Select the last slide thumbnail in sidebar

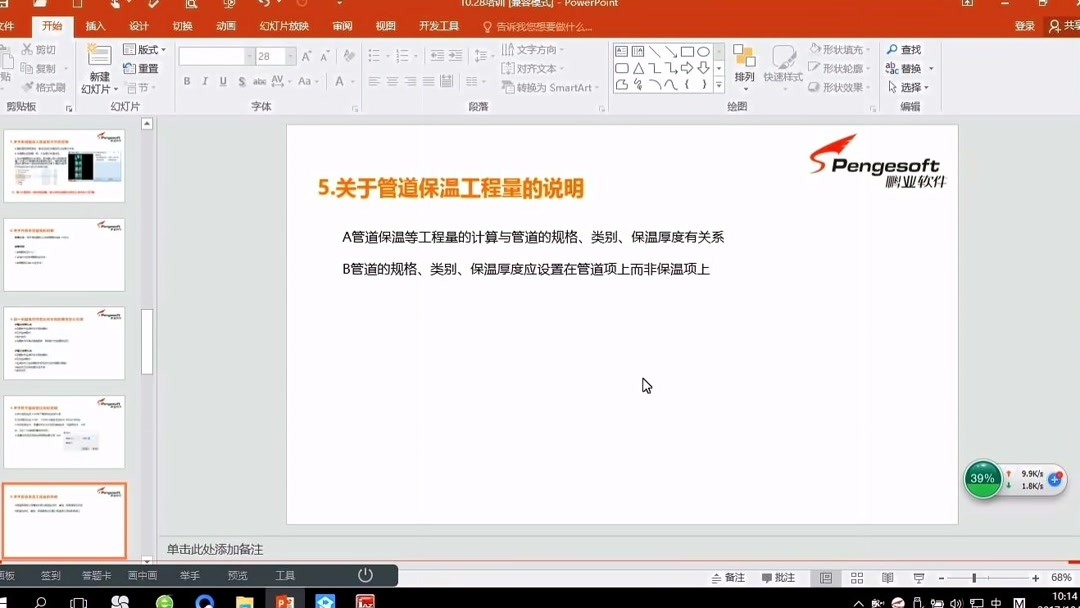64,518
